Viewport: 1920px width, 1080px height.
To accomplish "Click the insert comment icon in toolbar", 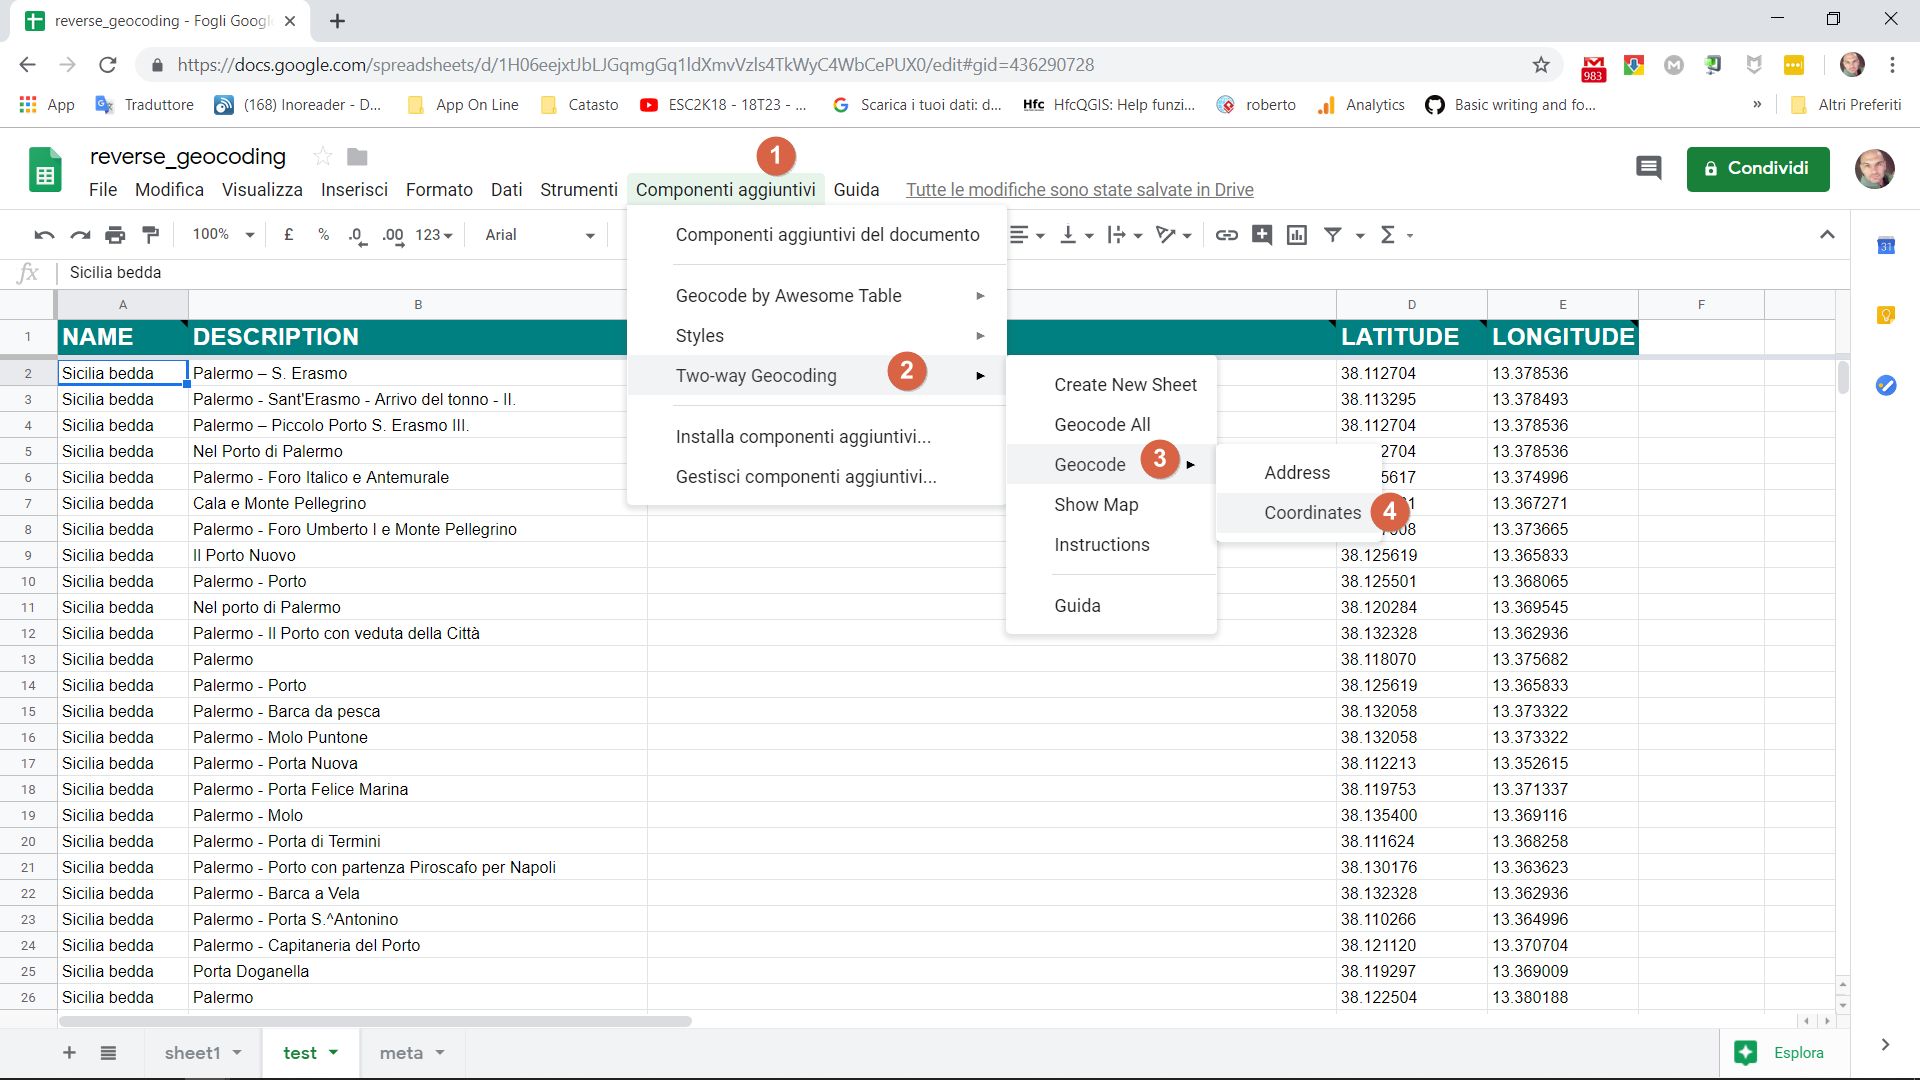I will click(x=1262, y=235).
